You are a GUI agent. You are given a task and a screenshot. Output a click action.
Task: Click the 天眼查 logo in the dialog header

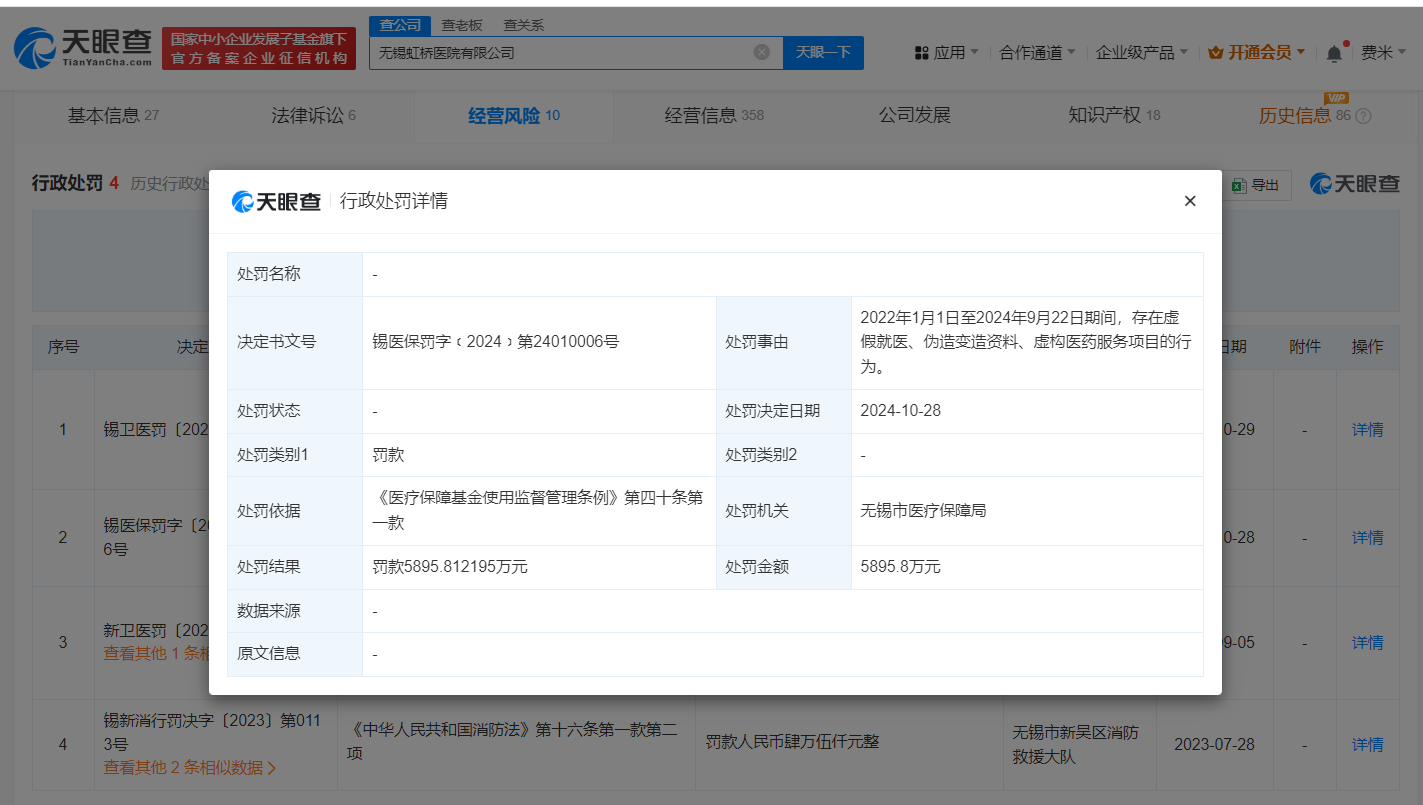pos(276,201)
